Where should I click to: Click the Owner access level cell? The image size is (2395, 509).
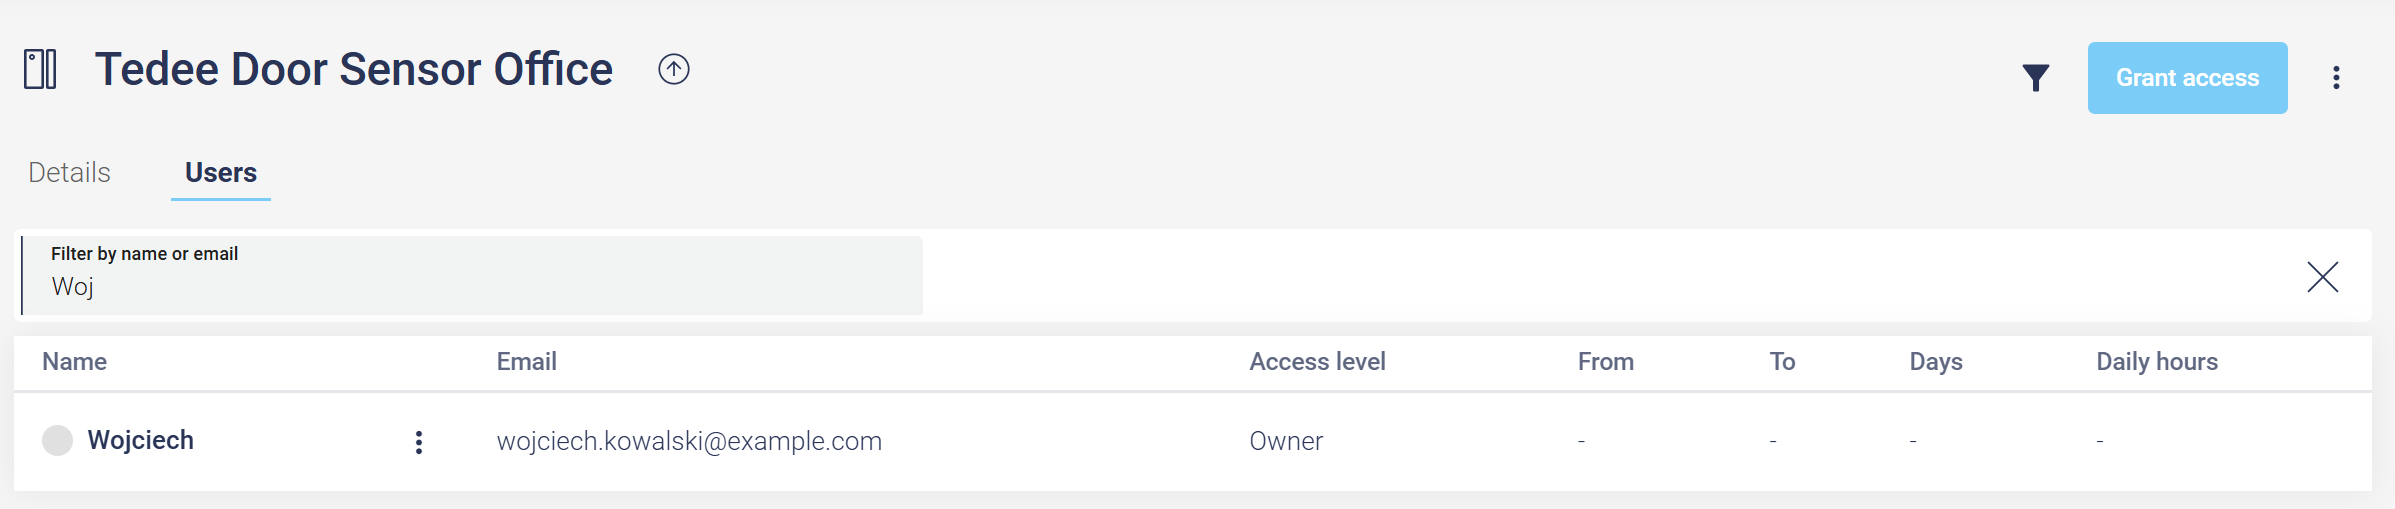1286,441
